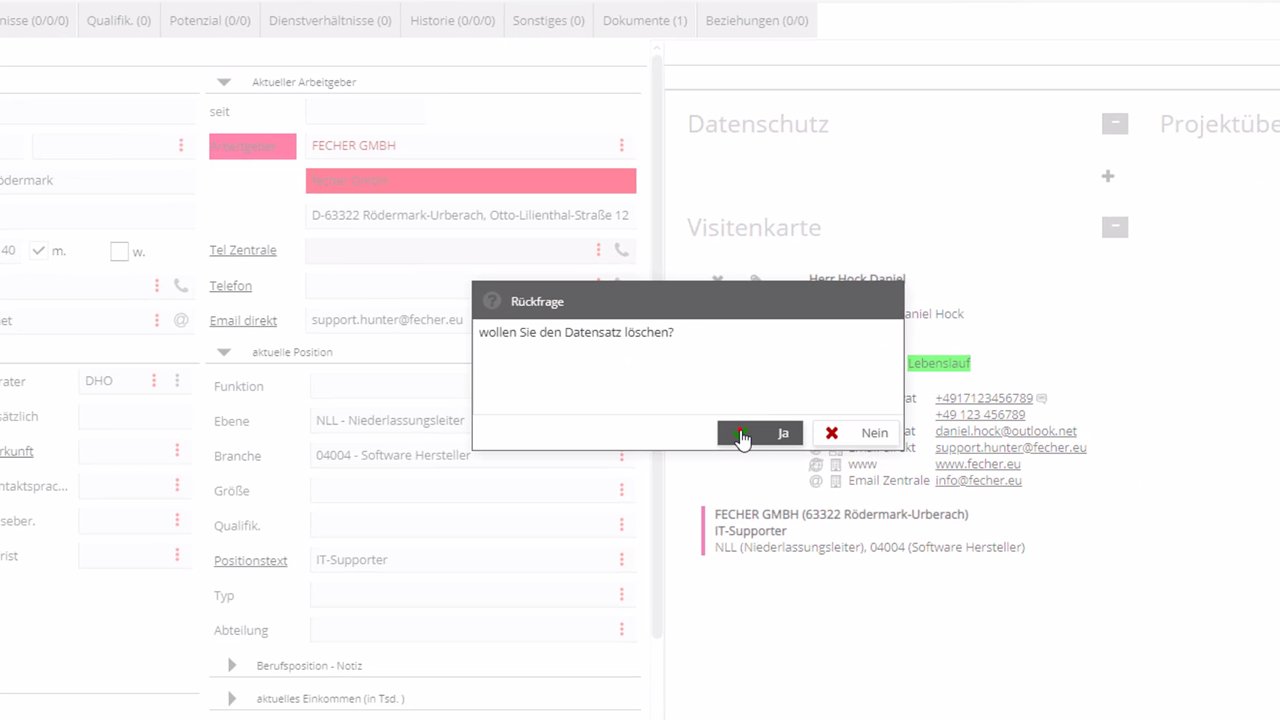Open the three-dot menu in Typ row
Viewport: 1280px width, 720px height.
[621, 595]
